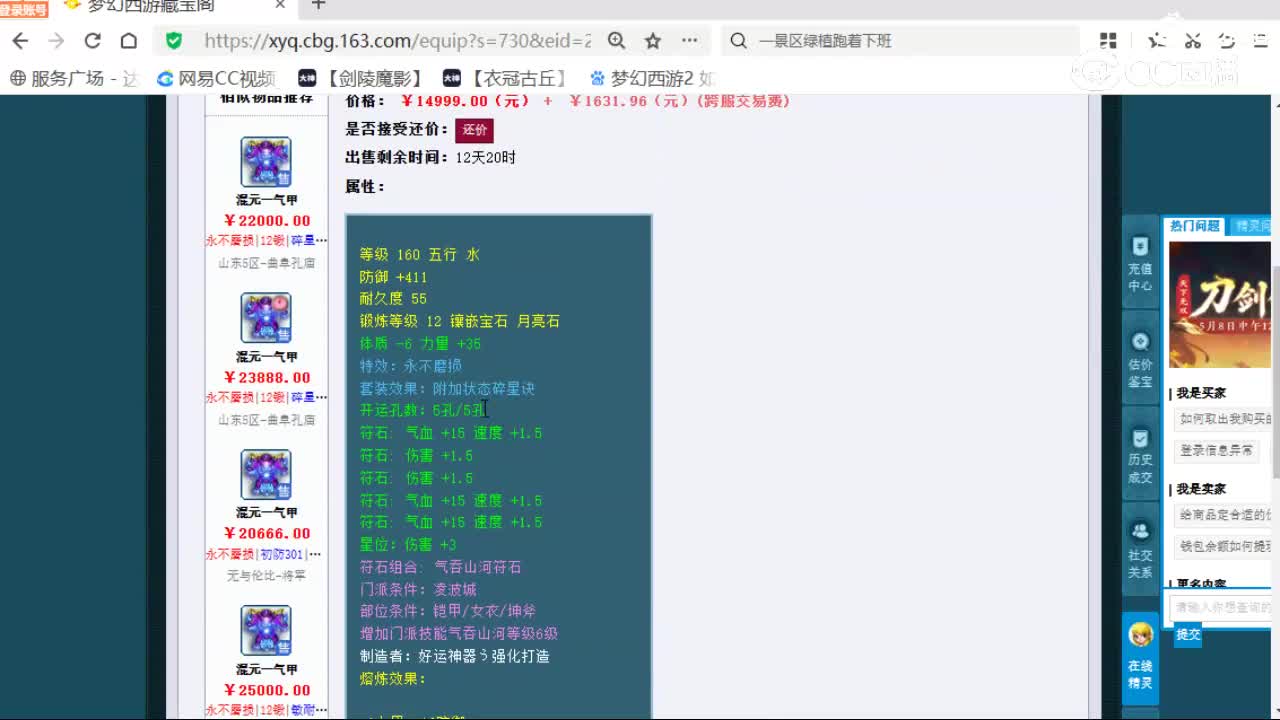Open the 充值中心 sidebar icon

tap(1140, 262)
